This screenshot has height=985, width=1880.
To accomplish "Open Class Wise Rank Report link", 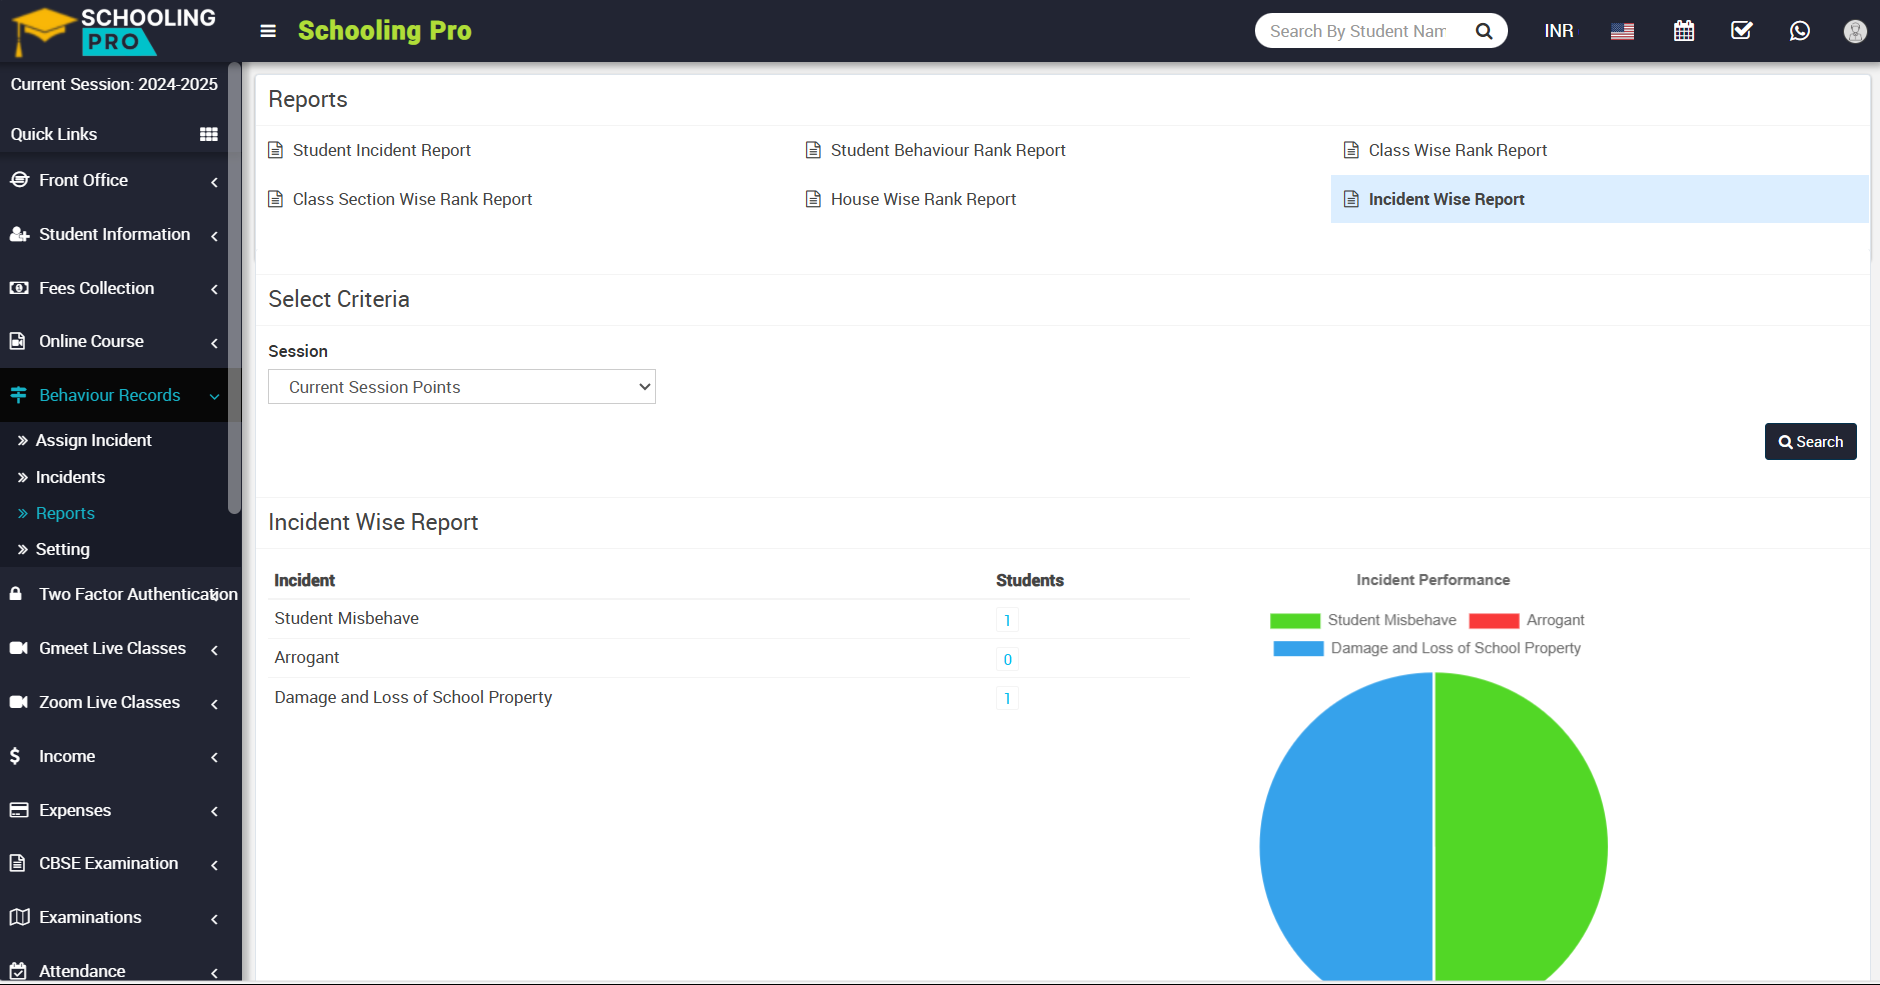I will coord(1457,150).
